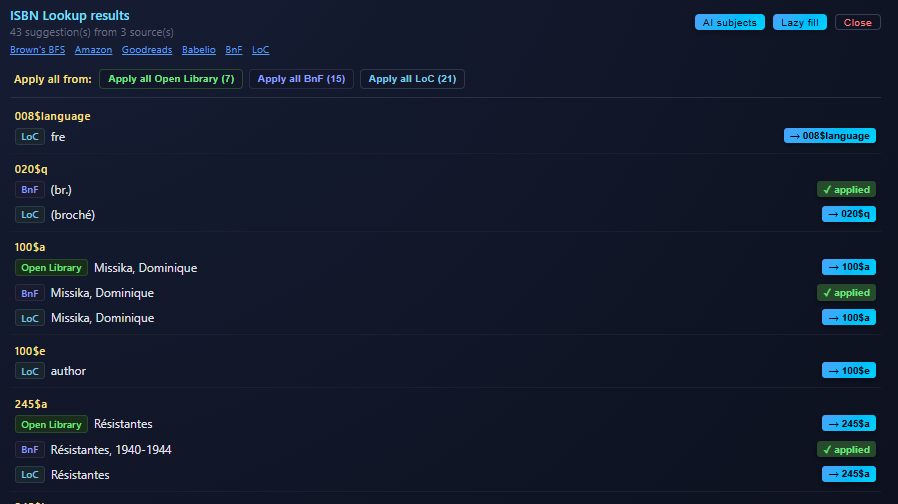Apply all Open Library suggestions
Viewport: 898px width, 504px height.
(171, 79)
